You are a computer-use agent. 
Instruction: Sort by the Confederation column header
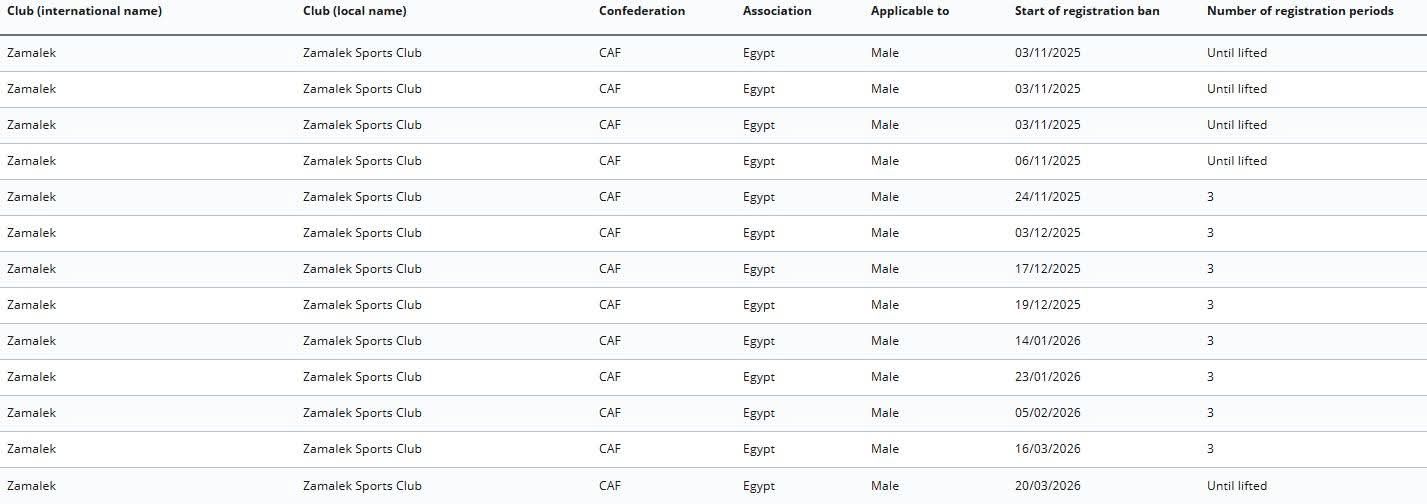click(642, 11)
